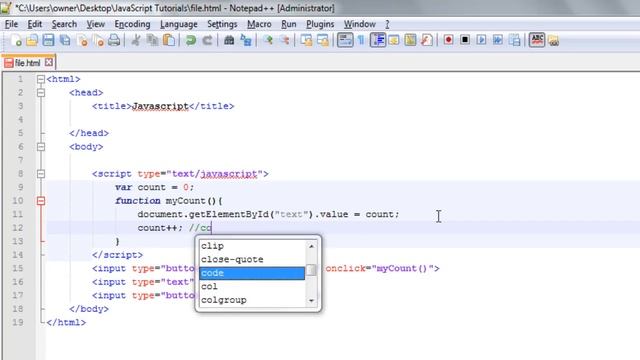
Task: Click the Start Recording macro icon
Action: pos(448,40)
